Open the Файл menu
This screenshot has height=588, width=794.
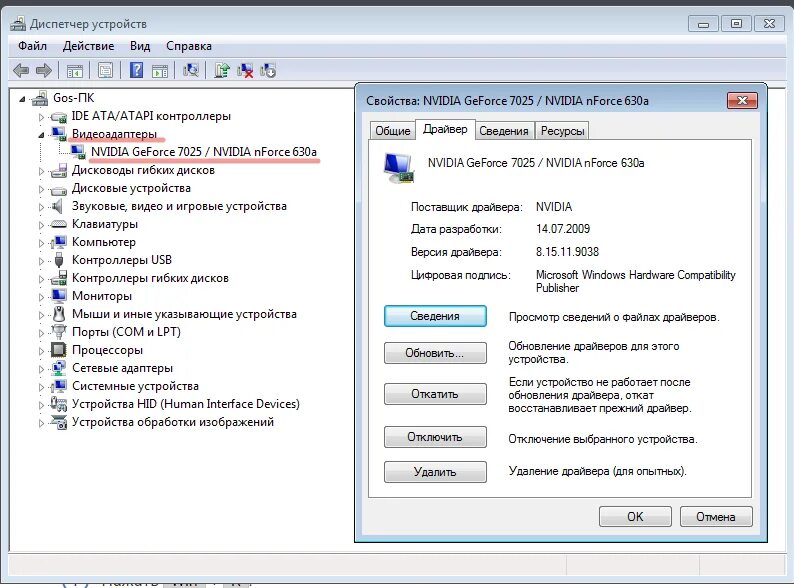(x=32, y=46)
